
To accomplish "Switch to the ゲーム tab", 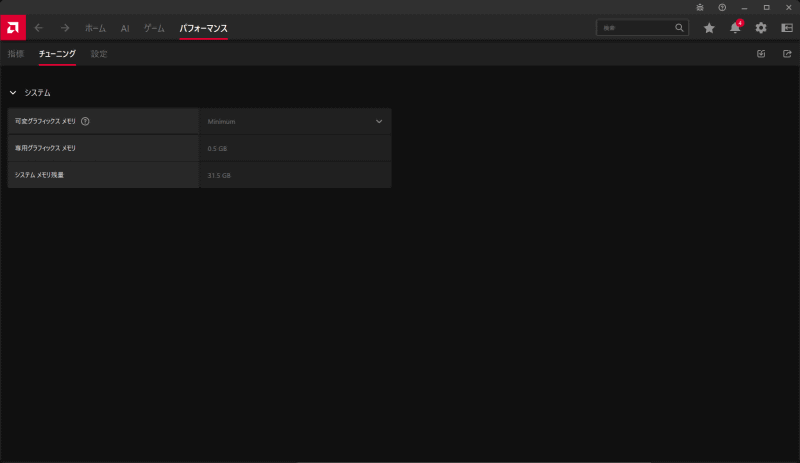I will (154, 29).
